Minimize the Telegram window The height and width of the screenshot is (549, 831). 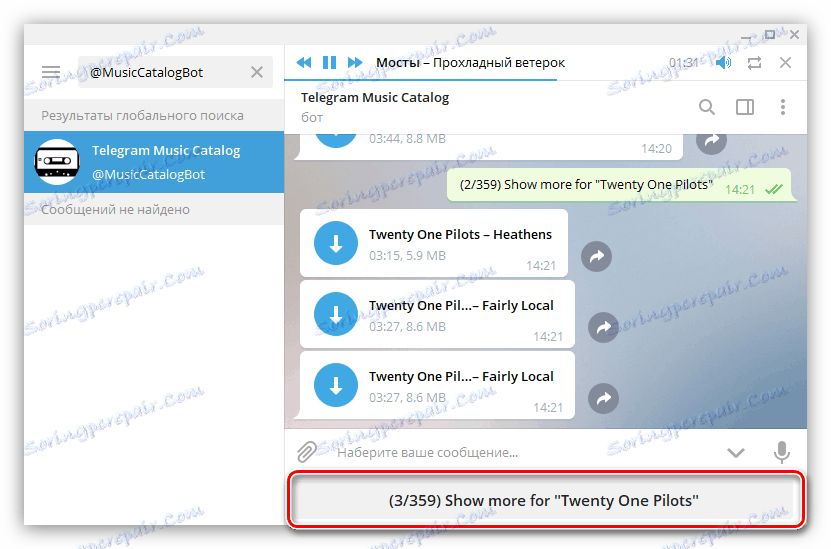coord(747,38)
